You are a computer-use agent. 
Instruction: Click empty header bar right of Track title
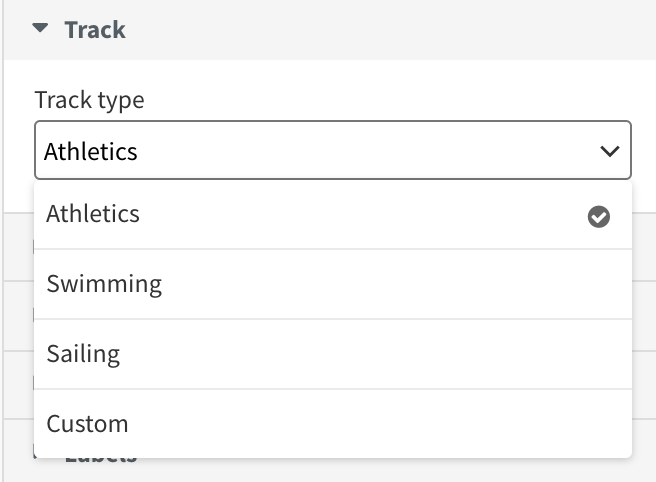391,30
